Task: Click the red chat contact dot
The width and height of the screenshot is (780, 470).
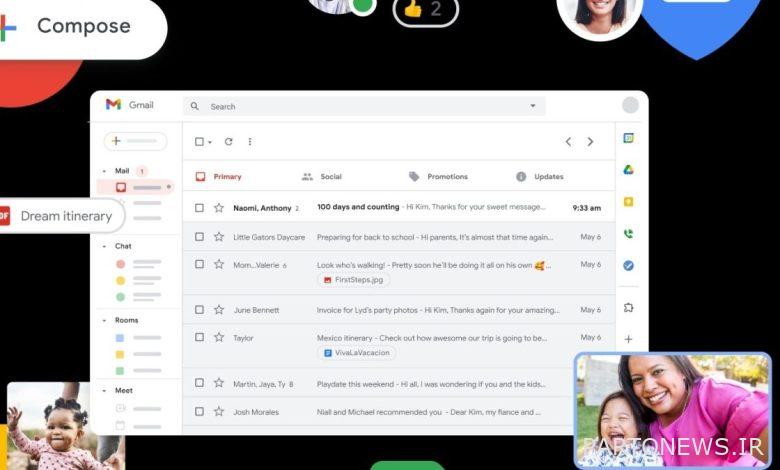Action: pyautogui.click(x=120, y=264)
